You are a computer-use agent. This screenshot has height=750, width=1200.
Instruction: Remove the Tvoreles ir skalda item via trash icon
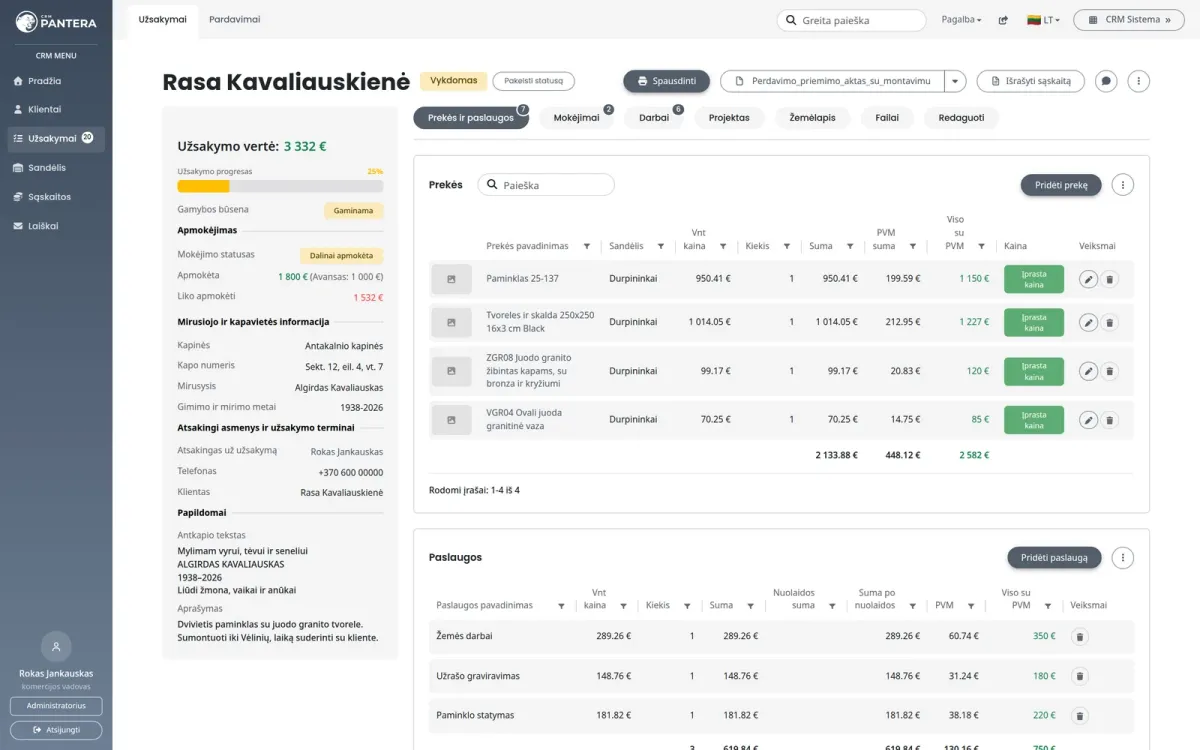click(x=1109, y=322)
